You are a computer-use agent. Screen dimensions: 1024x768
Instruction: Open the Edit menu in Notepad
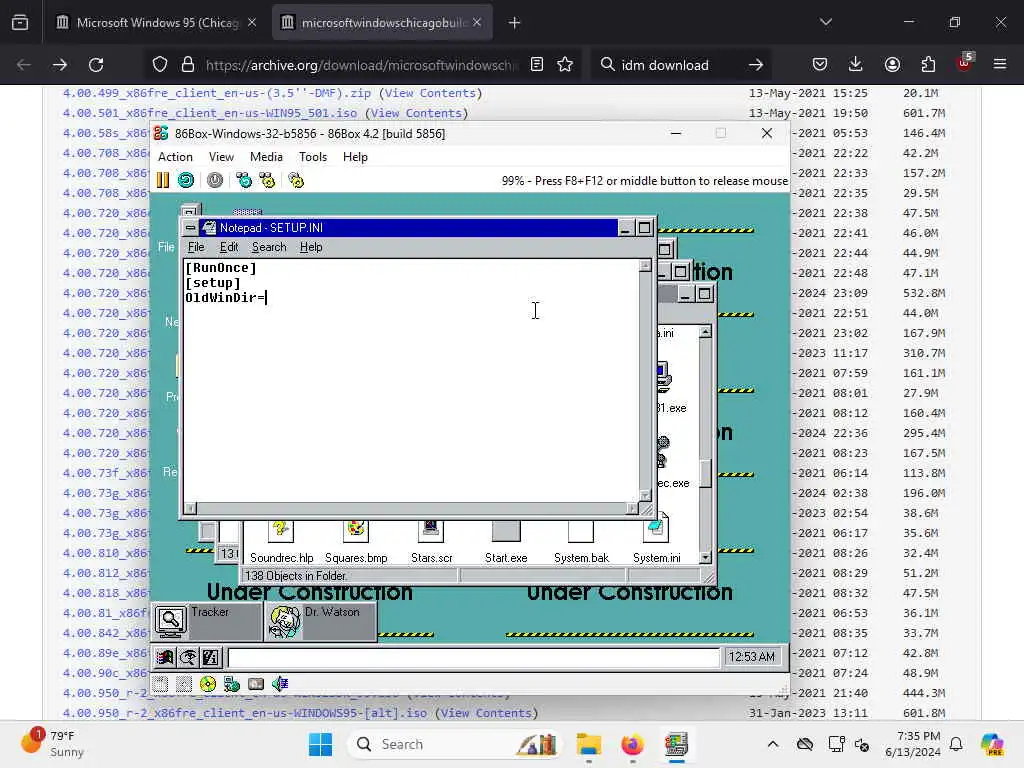click(x=229, y=247)
